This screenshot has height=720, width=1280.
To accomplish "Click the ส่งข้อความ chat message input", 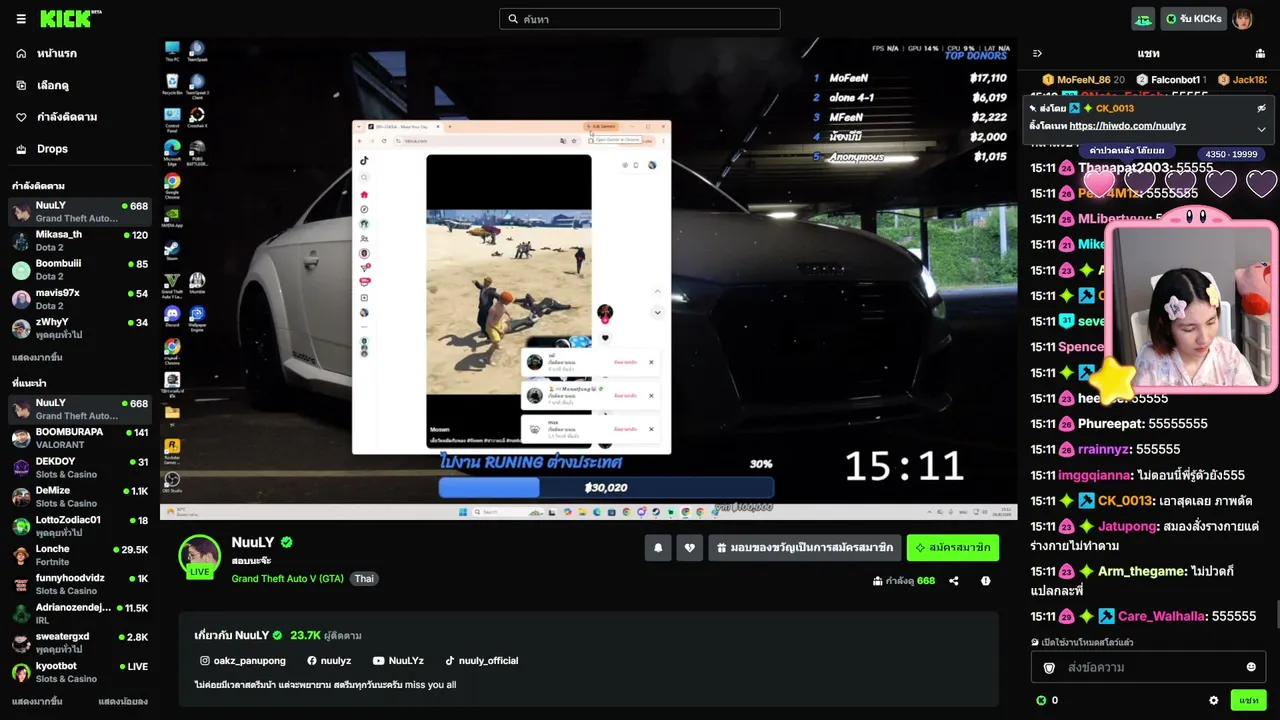I will click(1148, 667).
